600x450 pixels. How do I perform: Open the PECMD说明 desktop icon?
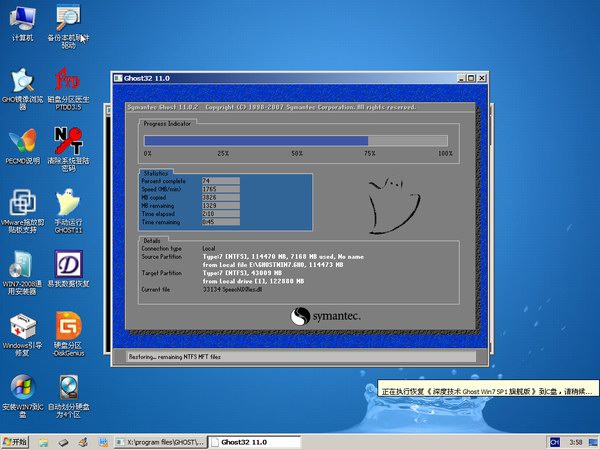(22, 141)
